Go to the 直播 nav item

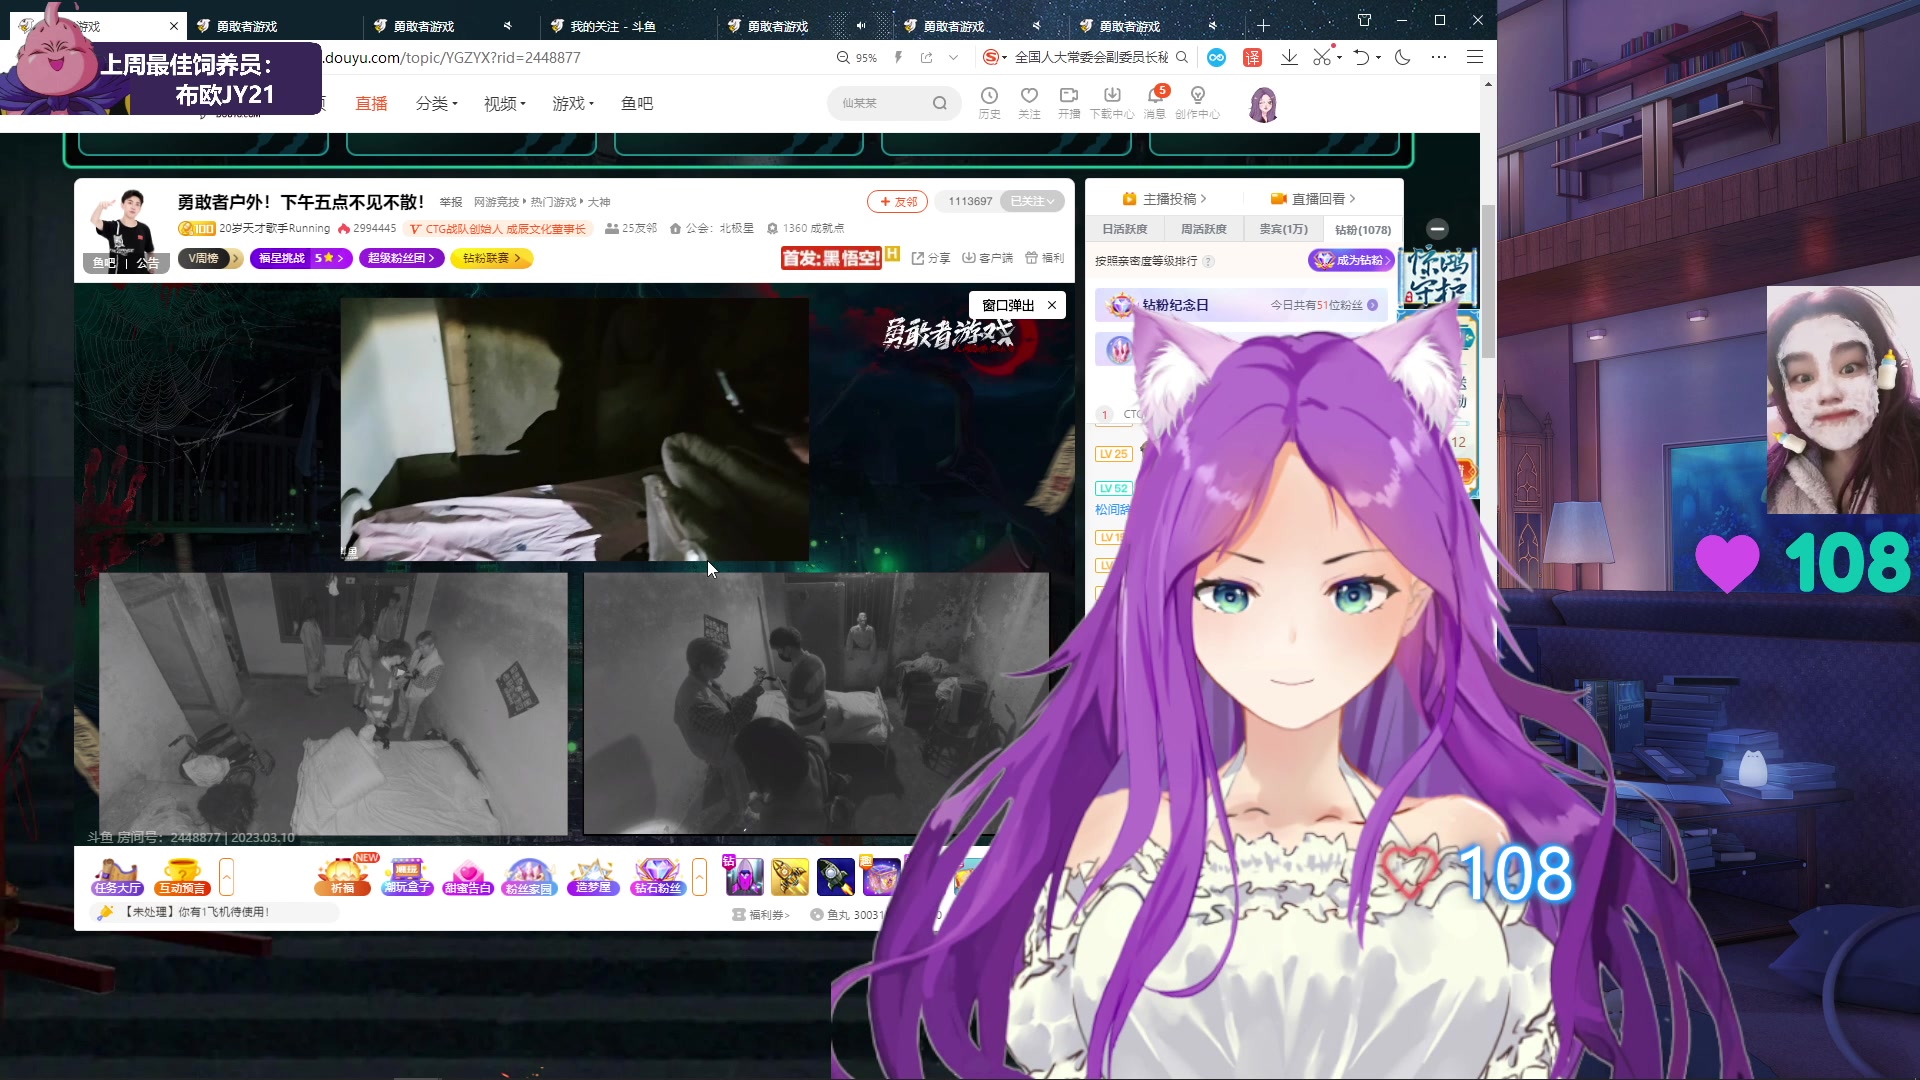point(371,103)
